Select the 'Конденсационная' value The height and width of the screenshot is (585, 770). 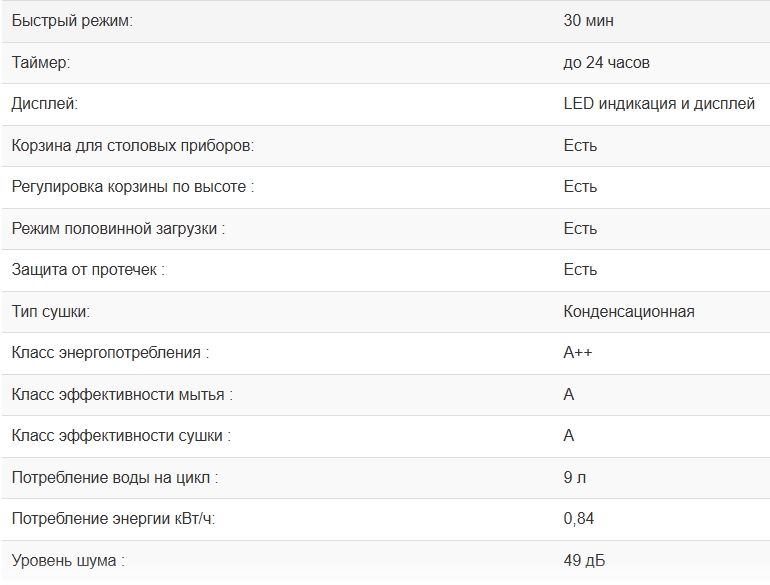pos(628,312)
